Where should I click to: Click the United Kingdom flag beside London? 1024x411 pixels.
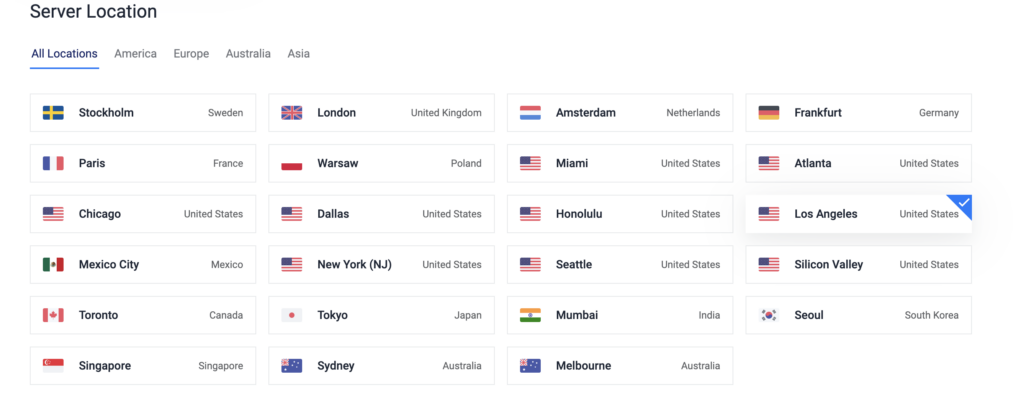click(x=292, y=113)
